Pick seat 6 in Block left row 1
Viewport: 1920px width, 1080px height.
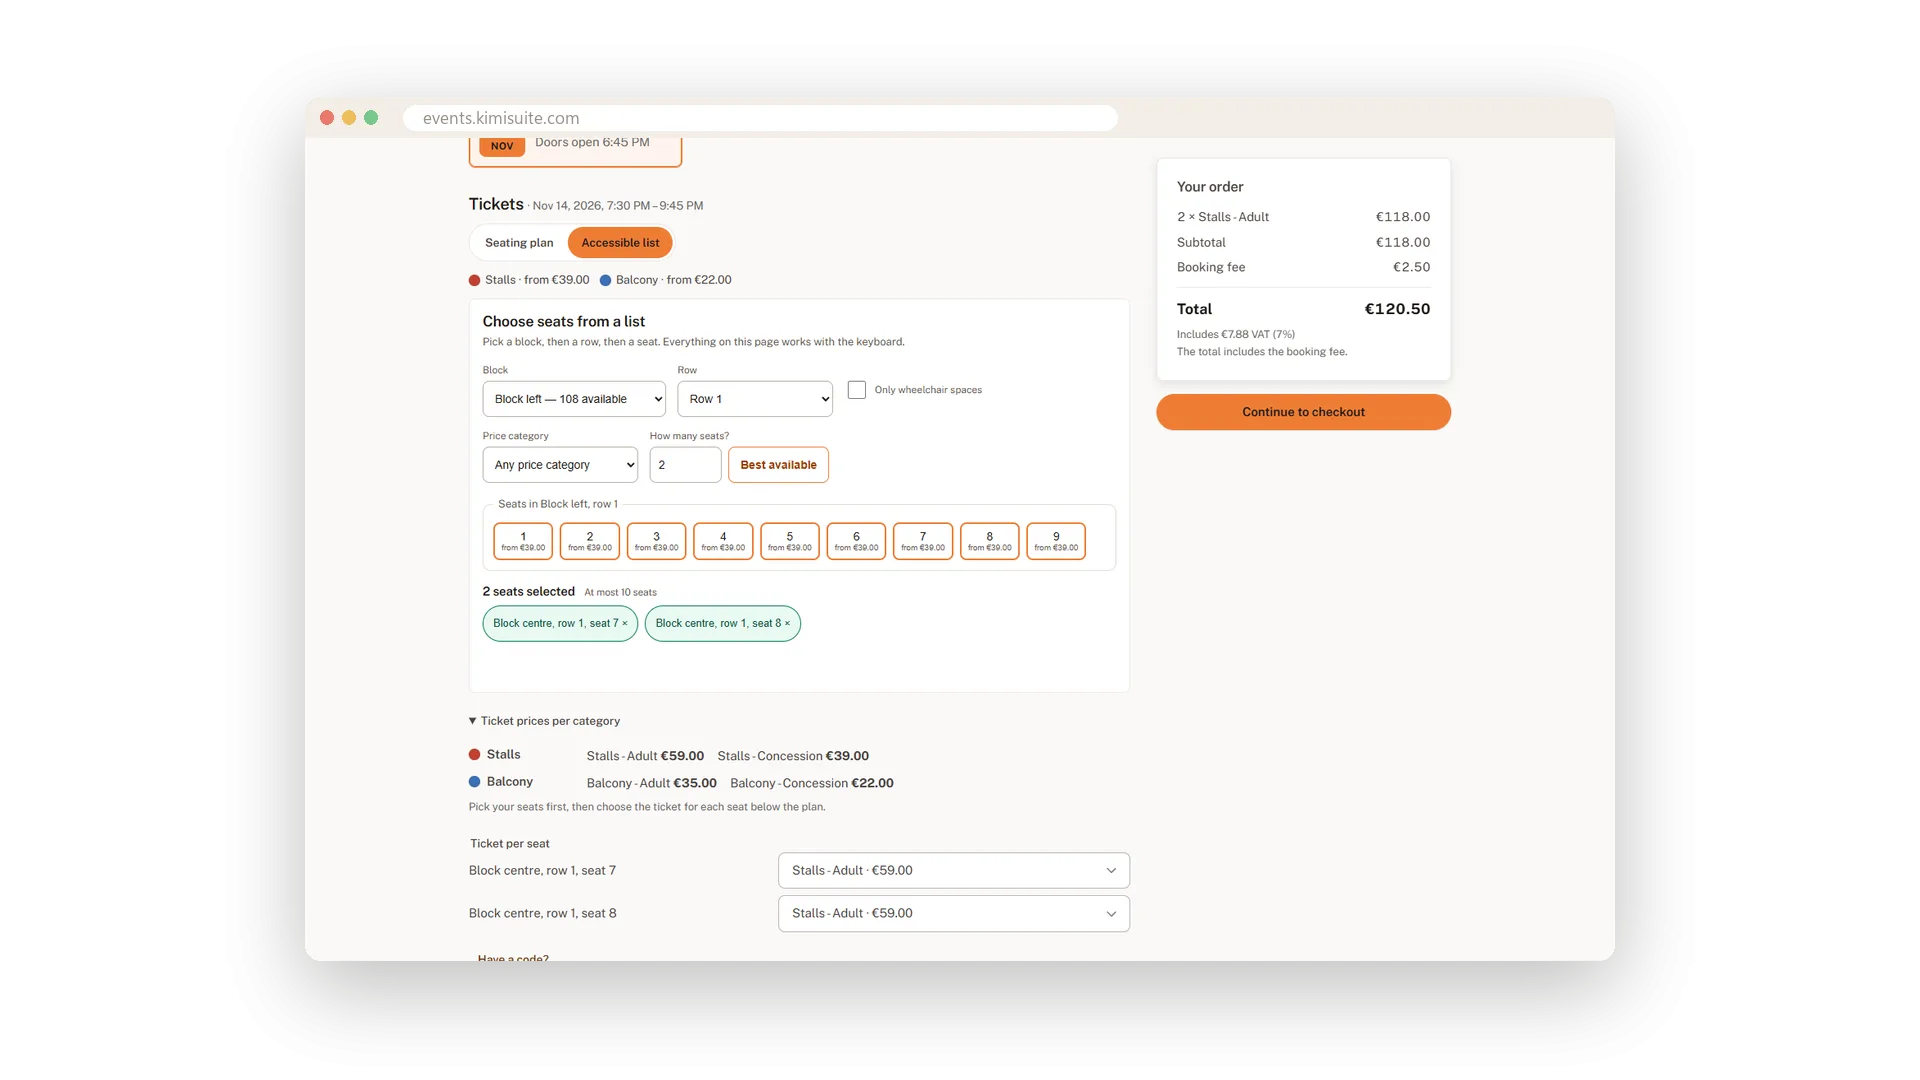(x=856, y=541)
